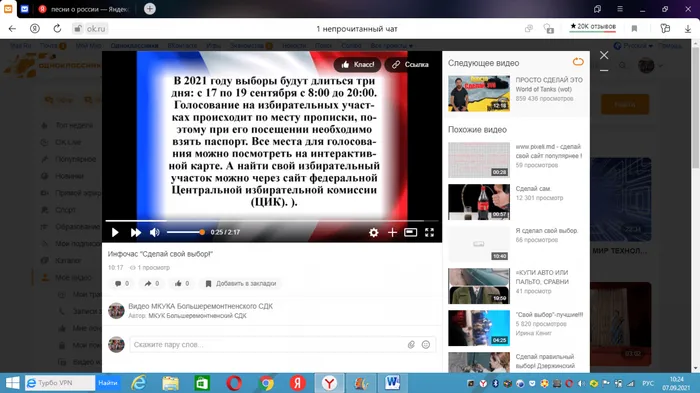700x393 pixels.
Task: Open the red Я Yandex icon in taskbar
Action: click(298, 383)
